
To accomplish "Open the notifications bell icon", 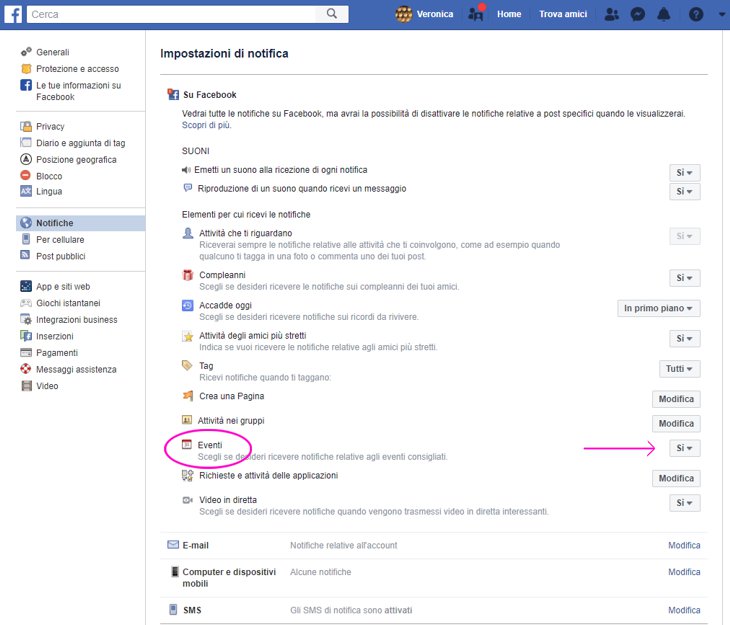I will [663, 14].
